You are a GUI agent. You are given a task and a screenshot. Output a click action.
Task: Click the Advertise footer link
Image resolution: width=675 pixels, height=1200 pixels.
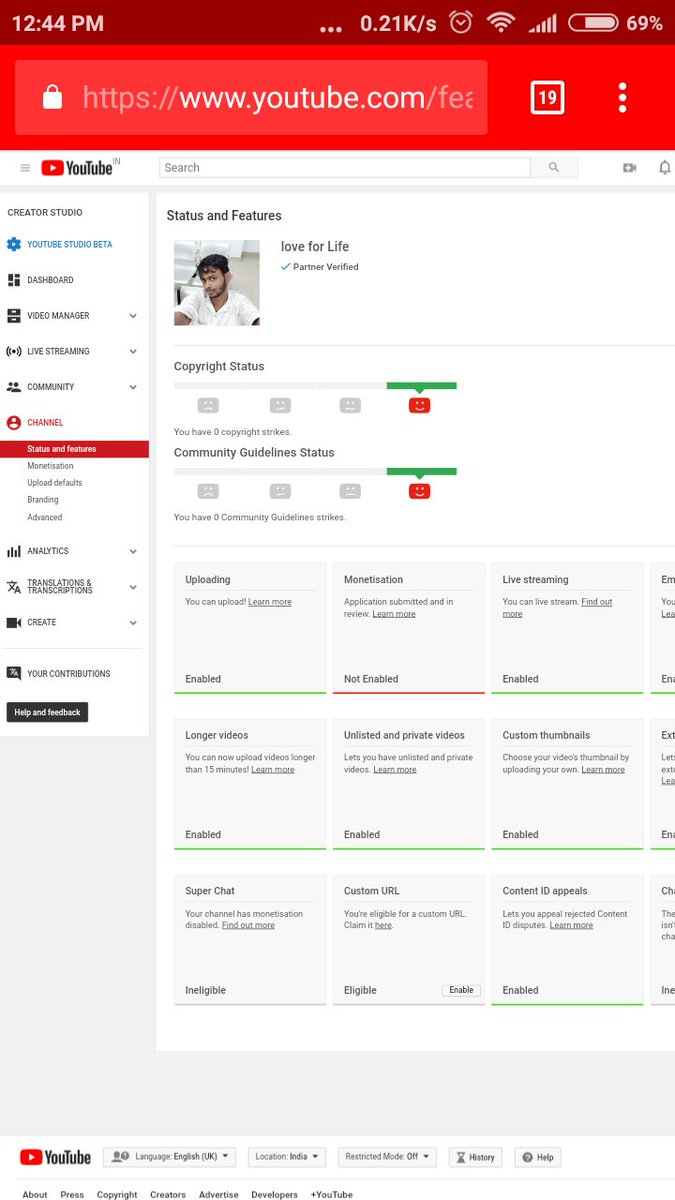click(219, 1194)
